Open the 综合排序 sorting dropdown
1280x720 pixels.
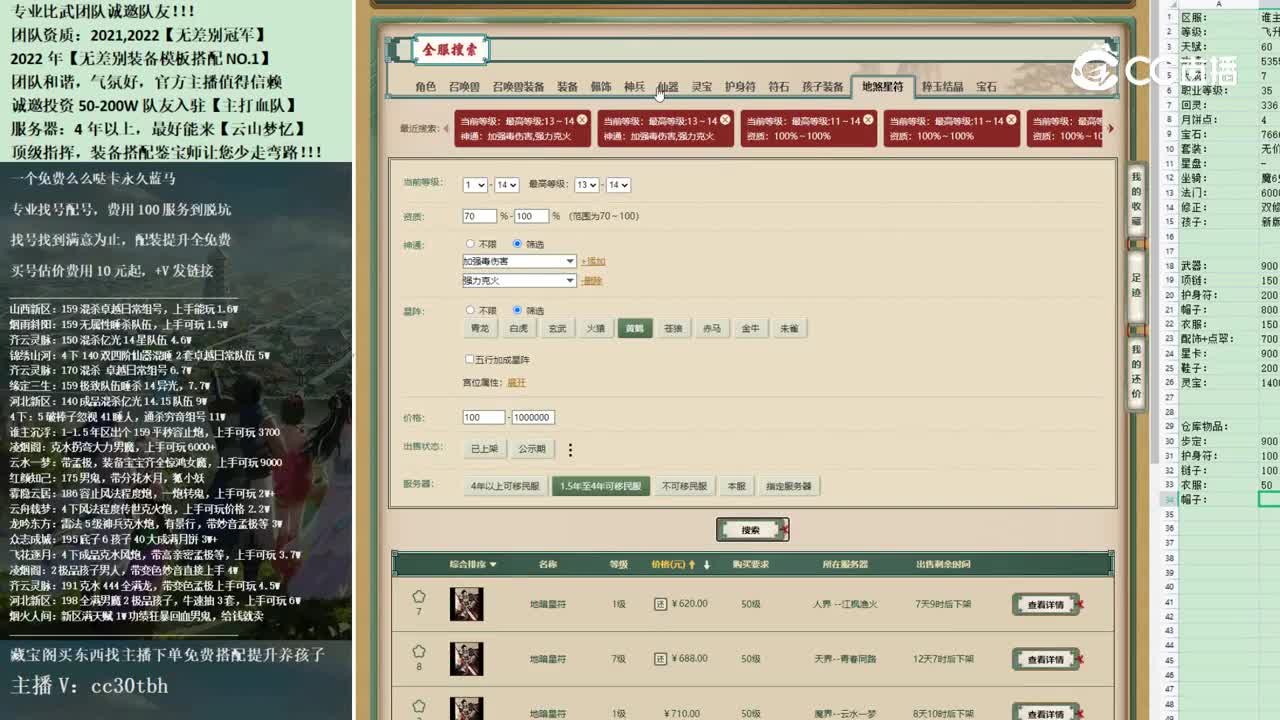(x=472, y=564)
